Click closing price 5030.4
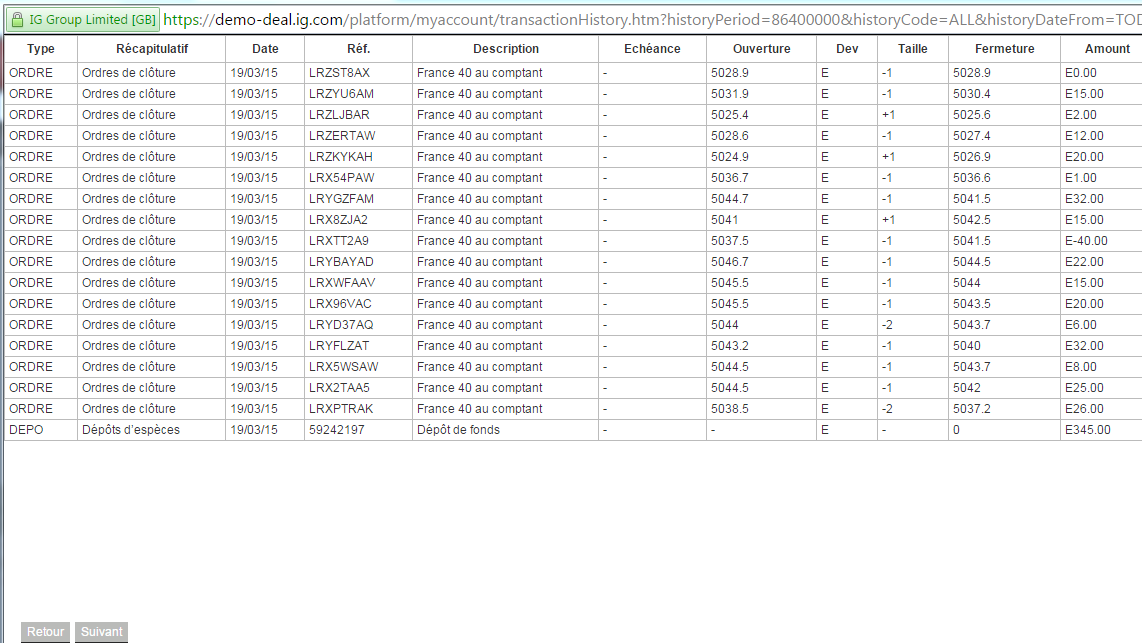This screenshot has height=643, width=1142. point(972,94)
